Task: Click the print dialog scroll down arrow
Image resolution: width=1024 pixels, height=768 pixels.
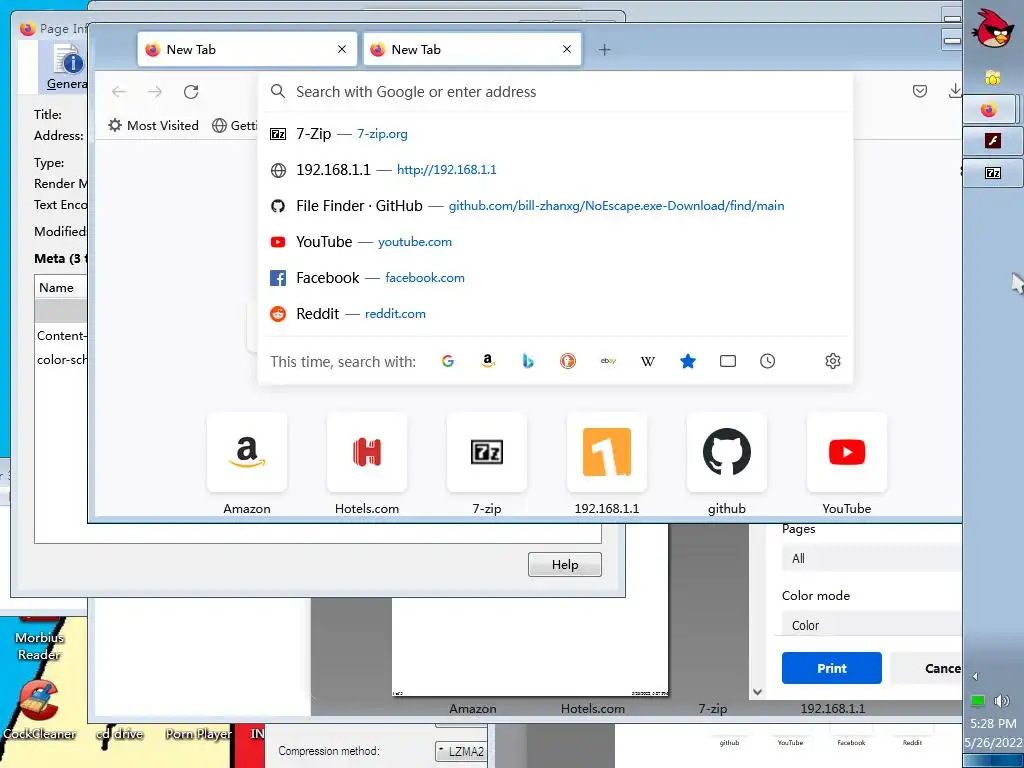Action: click(x=758, y=692)
